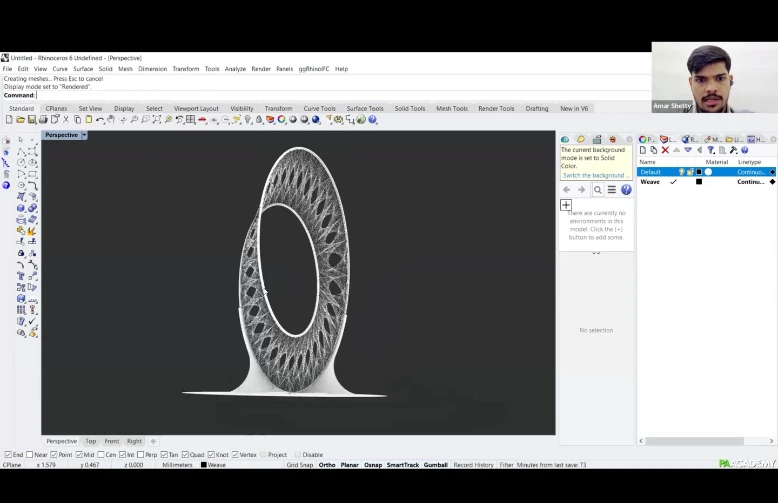Toggle the Default layer lightbulb visibility

tap(681, 172)
